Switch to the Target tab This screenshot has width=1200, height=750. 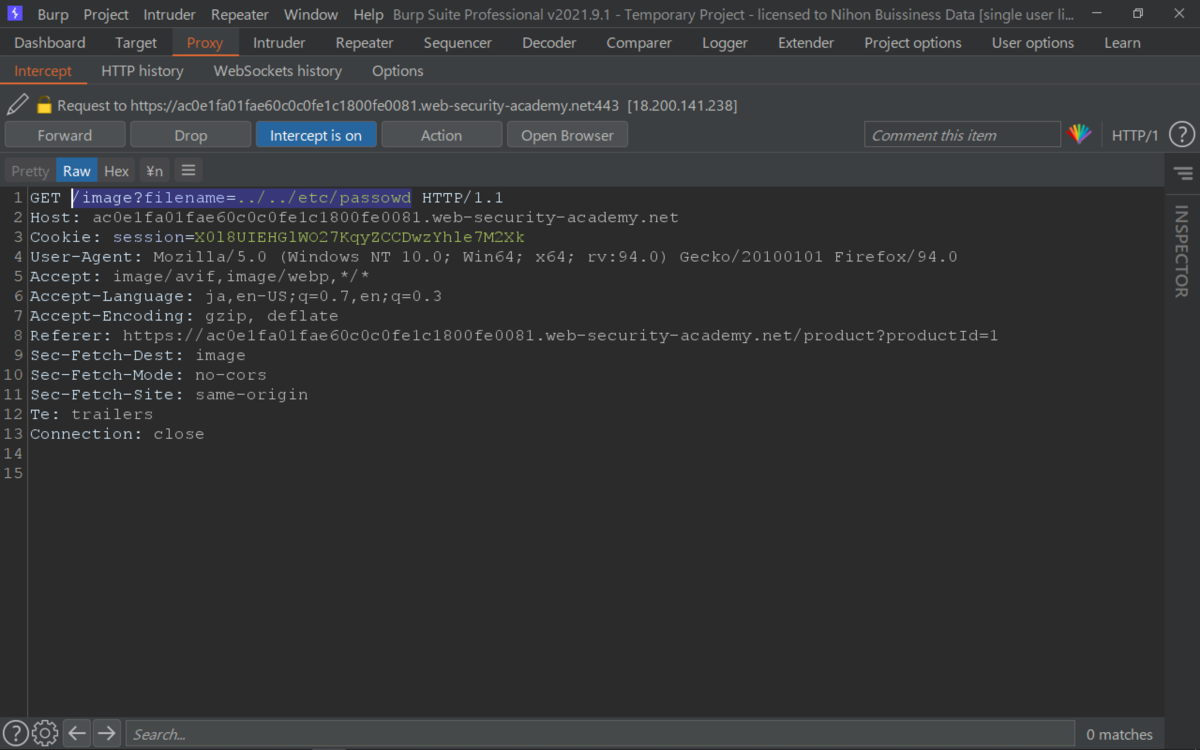coord(136,43)
